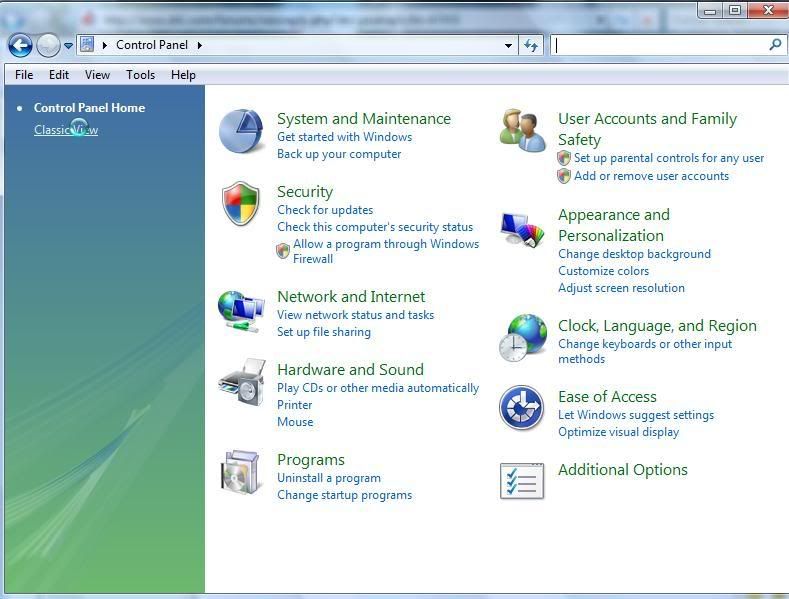The height and width of the screenshot is (599, 789).
Task: Click the Clock, Language, and Region globe icon
Action: [523, 338]
